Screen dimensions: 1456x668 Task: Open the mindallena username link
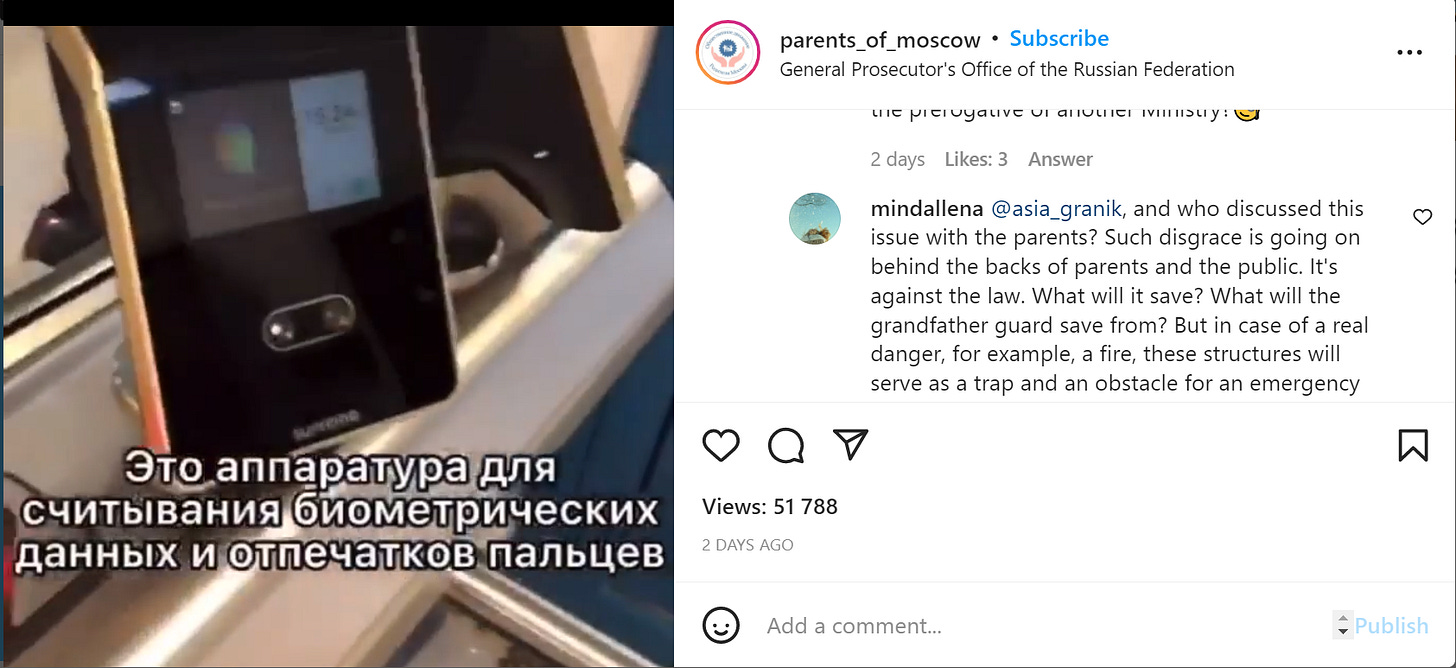(x=927, y=209)
